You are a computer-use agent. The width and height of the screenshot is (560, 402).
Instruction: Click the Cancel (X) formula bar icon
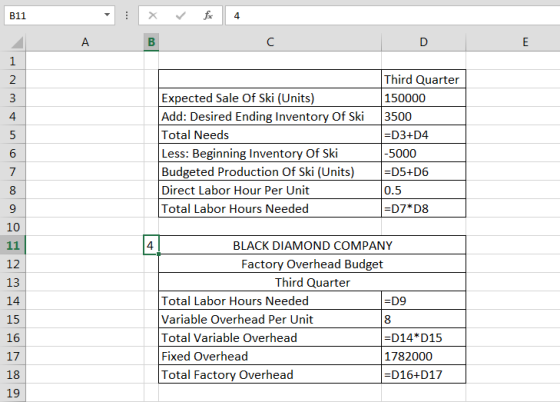pos(153,15)
